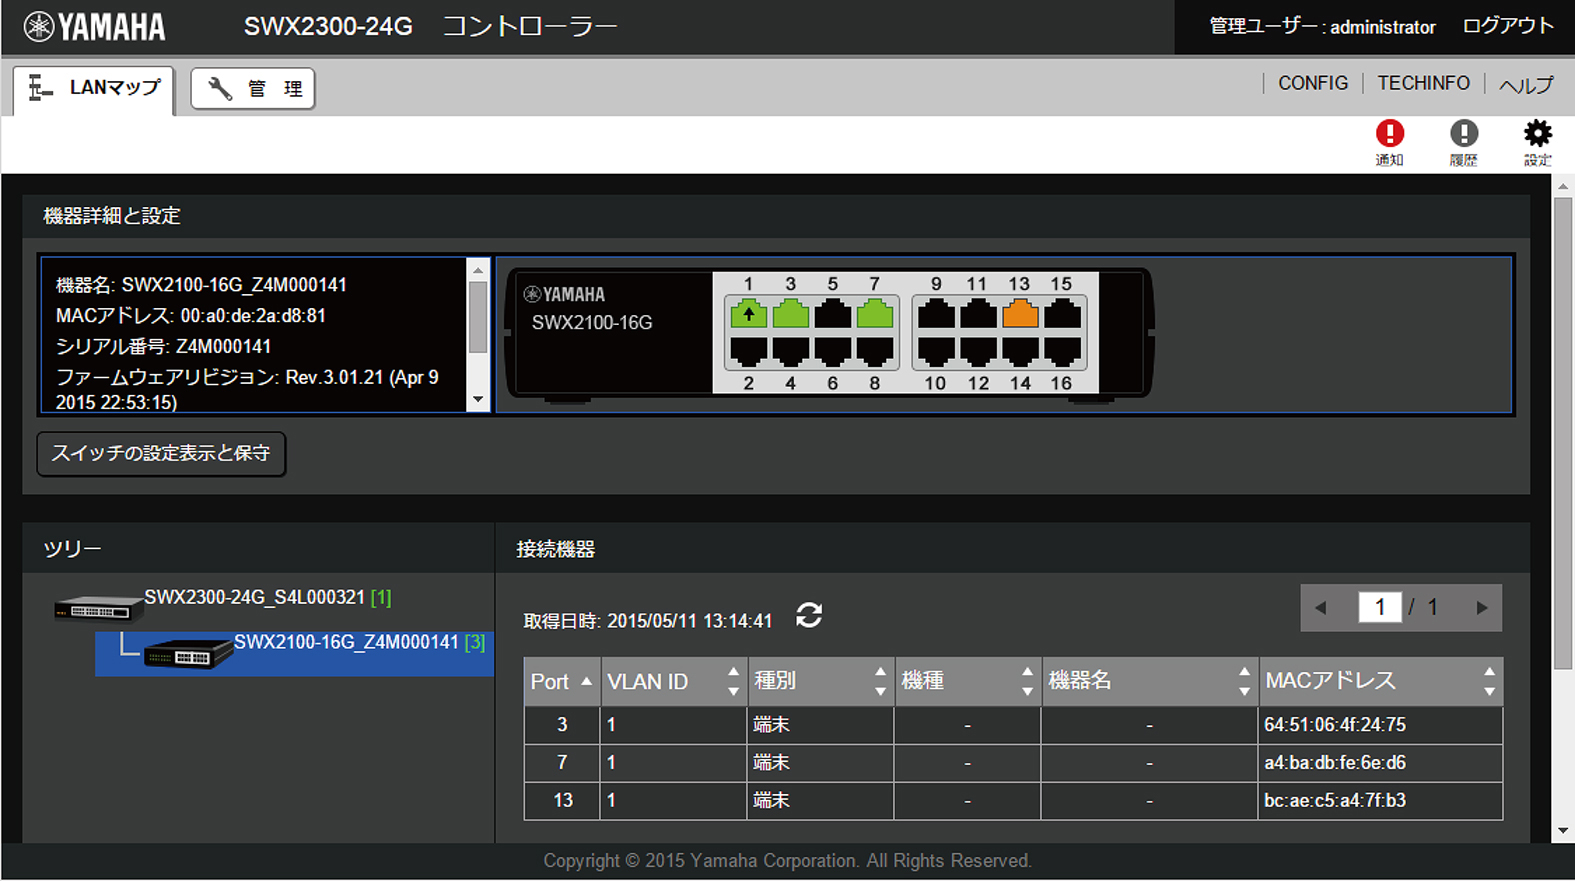Click green port 7 on switch diagram
The image size is (1575, 881).
pos(875,315)
